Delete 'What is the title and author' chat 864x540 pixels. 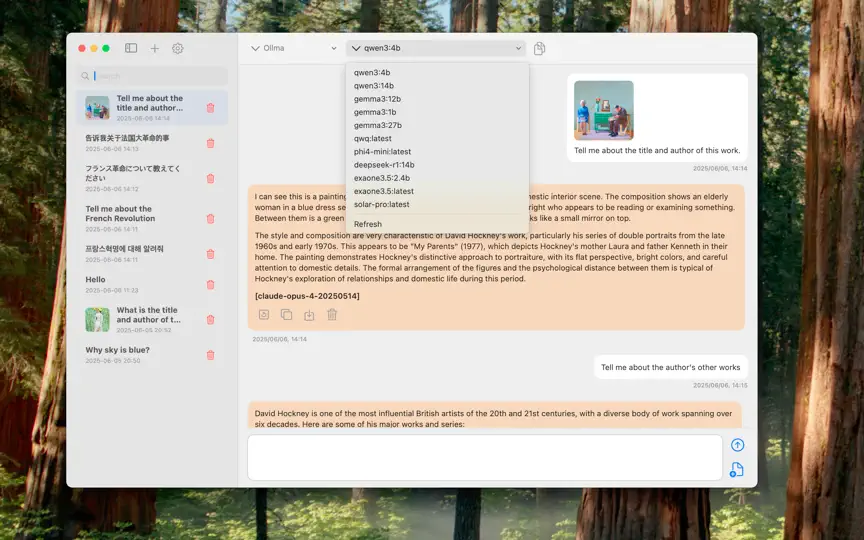[x=210, y=320]
